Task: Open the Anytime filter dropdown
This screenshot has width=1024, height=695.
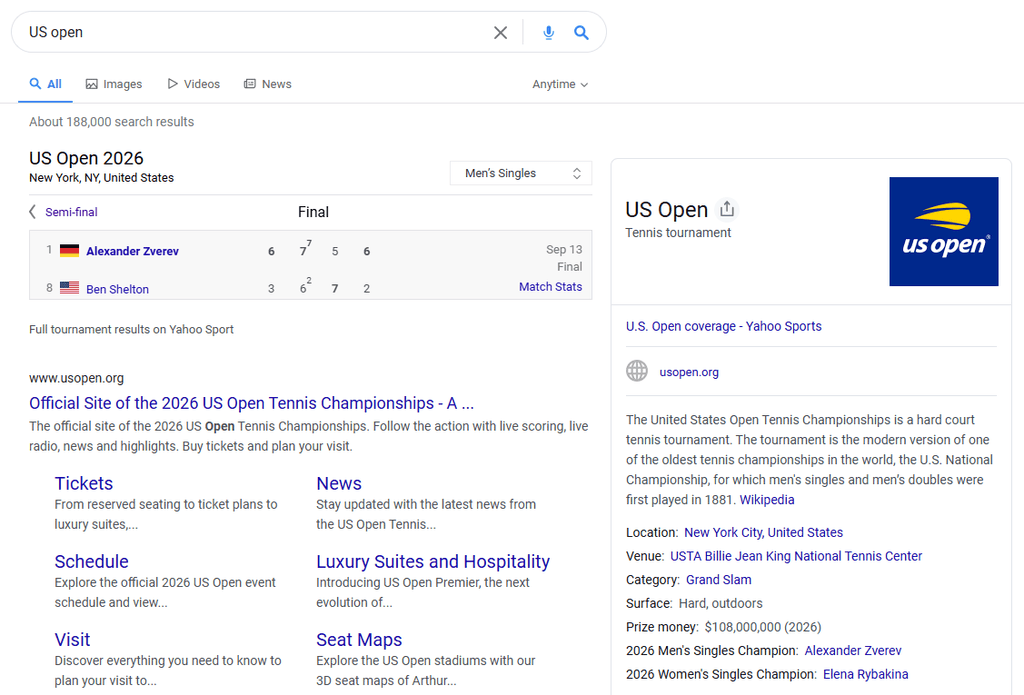Action: [560, 84]
